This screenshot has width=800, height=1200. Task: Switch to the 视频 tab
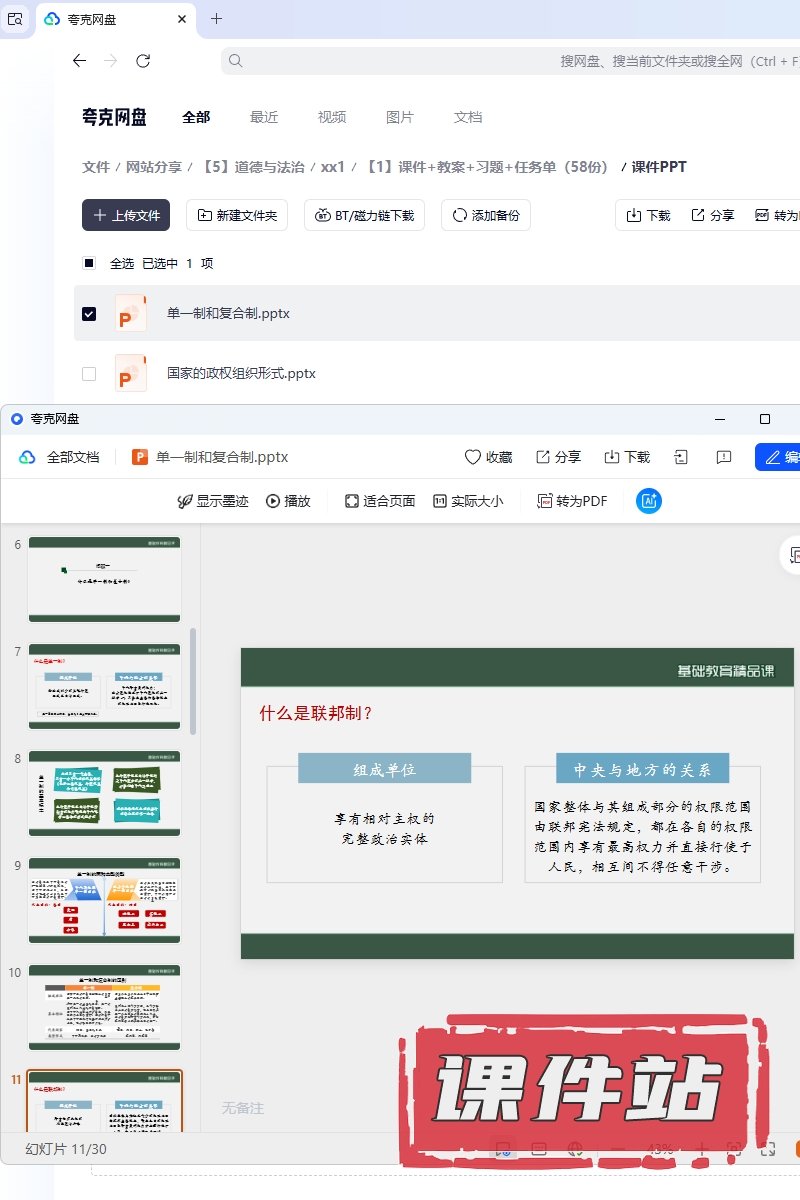(332, 117)
